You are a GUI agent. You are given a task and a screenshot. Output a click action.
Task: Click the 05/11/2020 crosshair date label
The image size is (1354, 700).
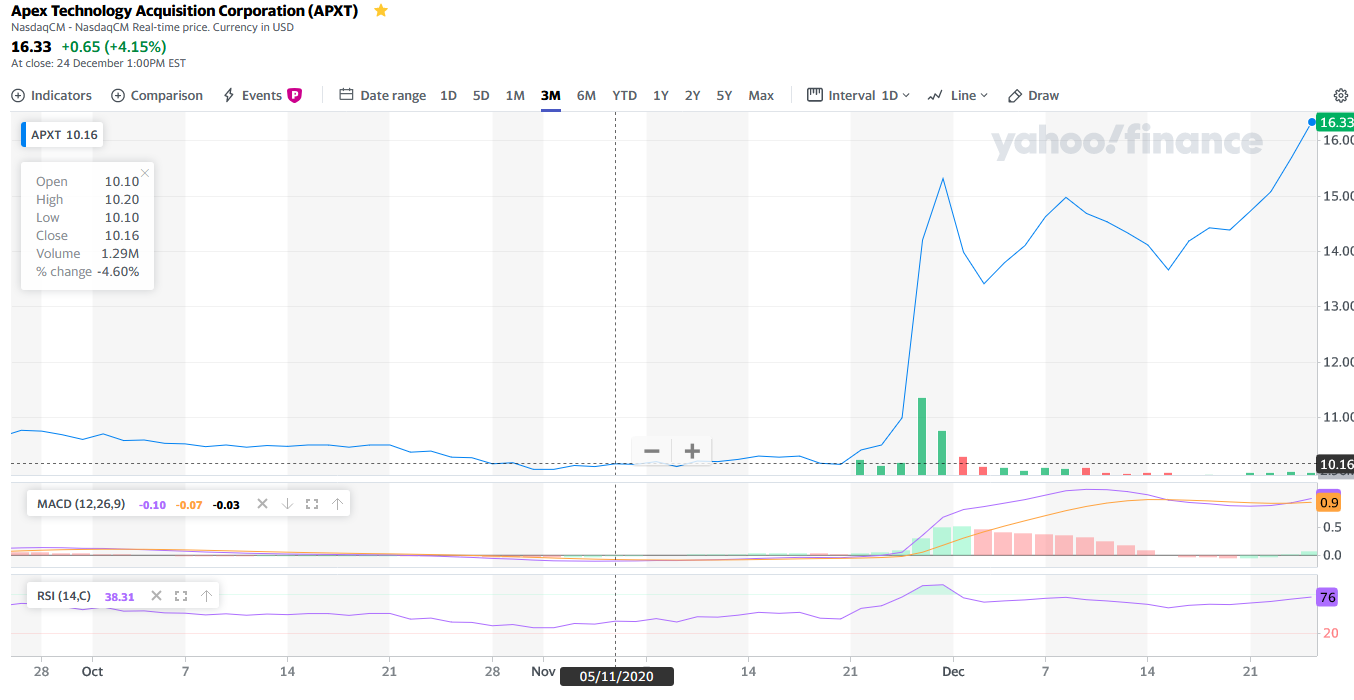(616, 677)
